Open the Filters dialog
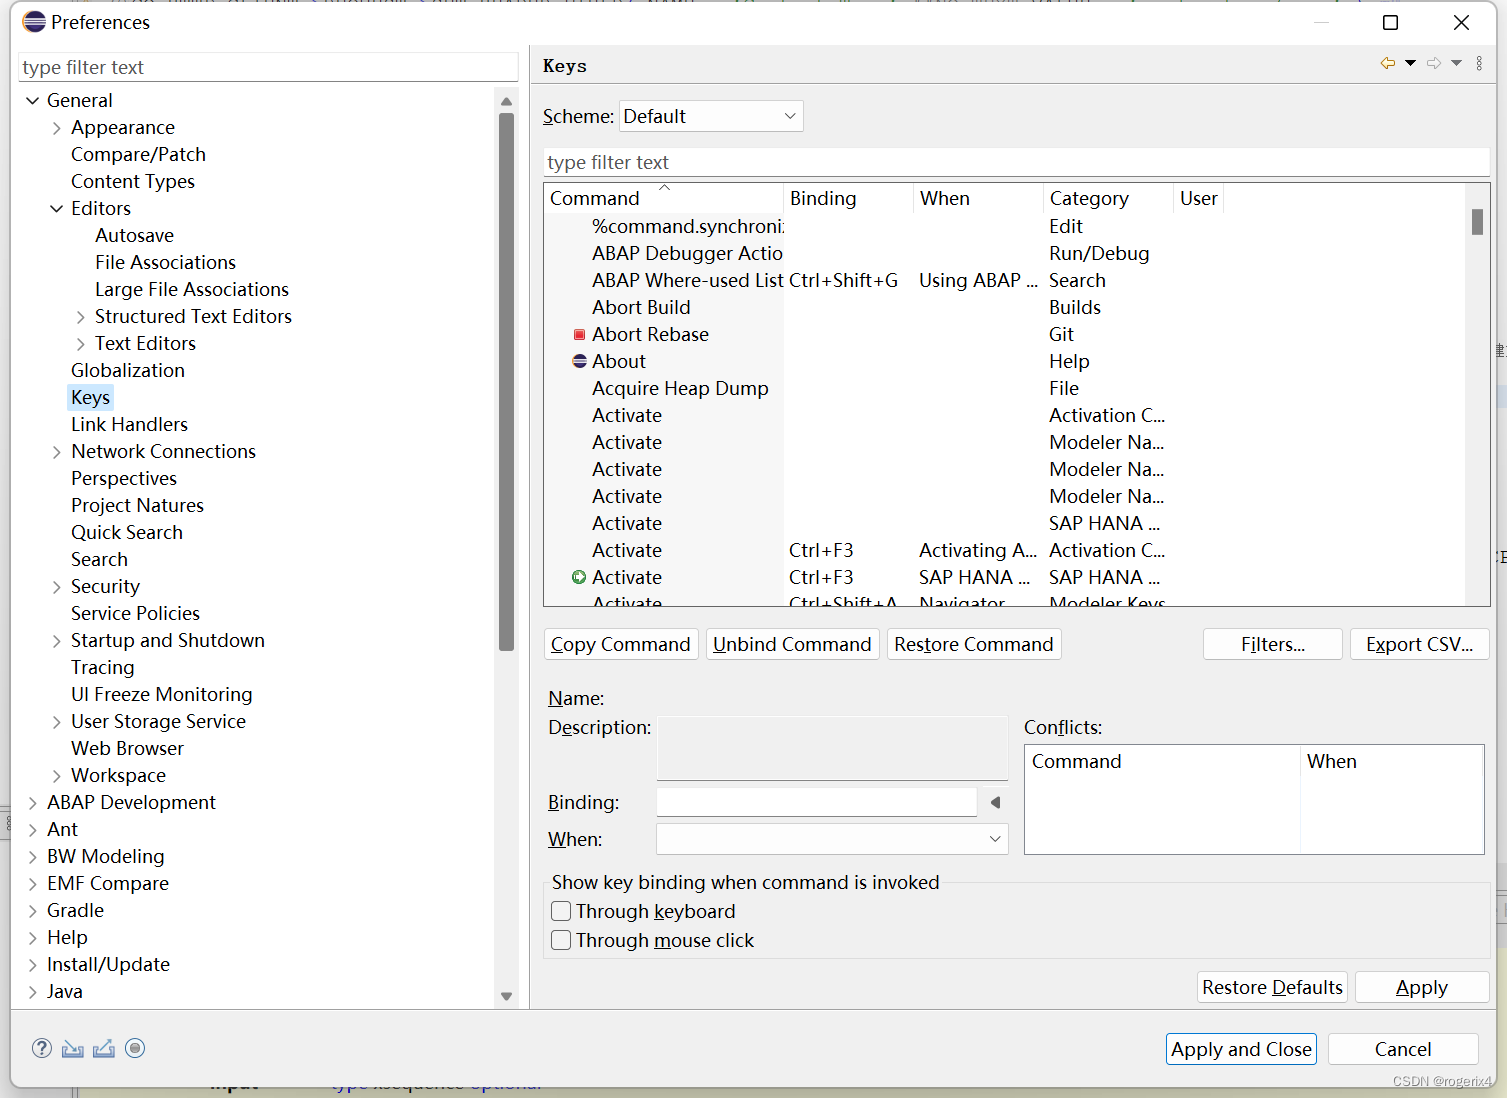The height and width of the screenshot is (1098, 1507). click(1272, 644)
